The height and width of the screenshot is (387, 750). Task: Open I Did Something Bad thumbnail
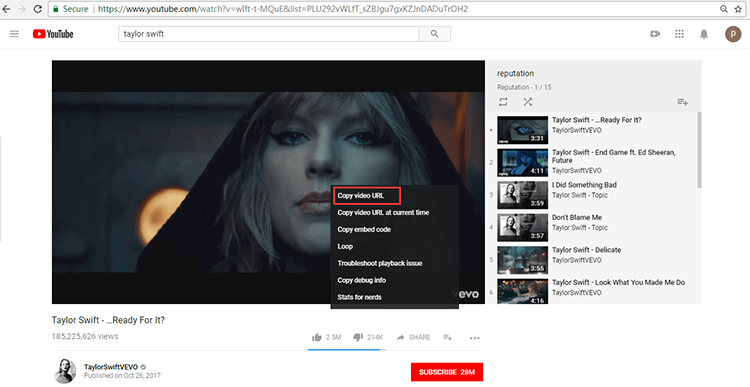point(522,195)
